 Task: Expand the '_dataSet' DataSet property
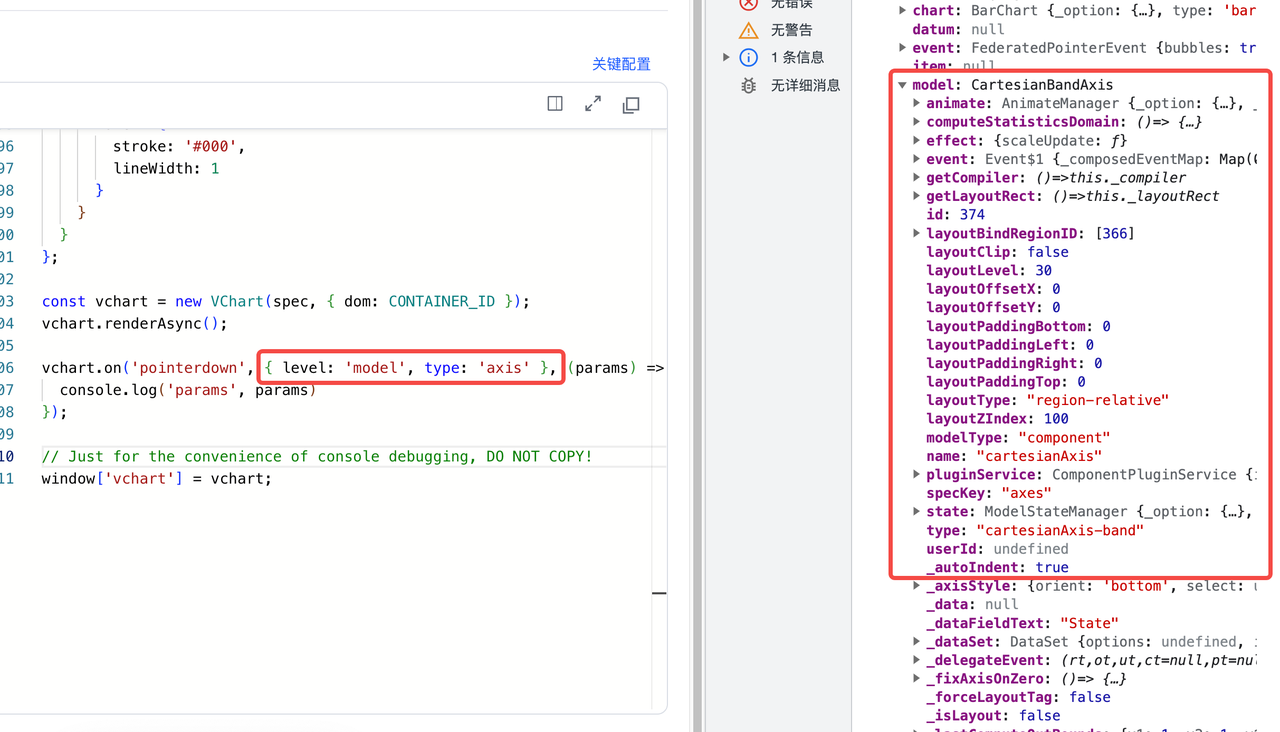click(x=917, y=642)
